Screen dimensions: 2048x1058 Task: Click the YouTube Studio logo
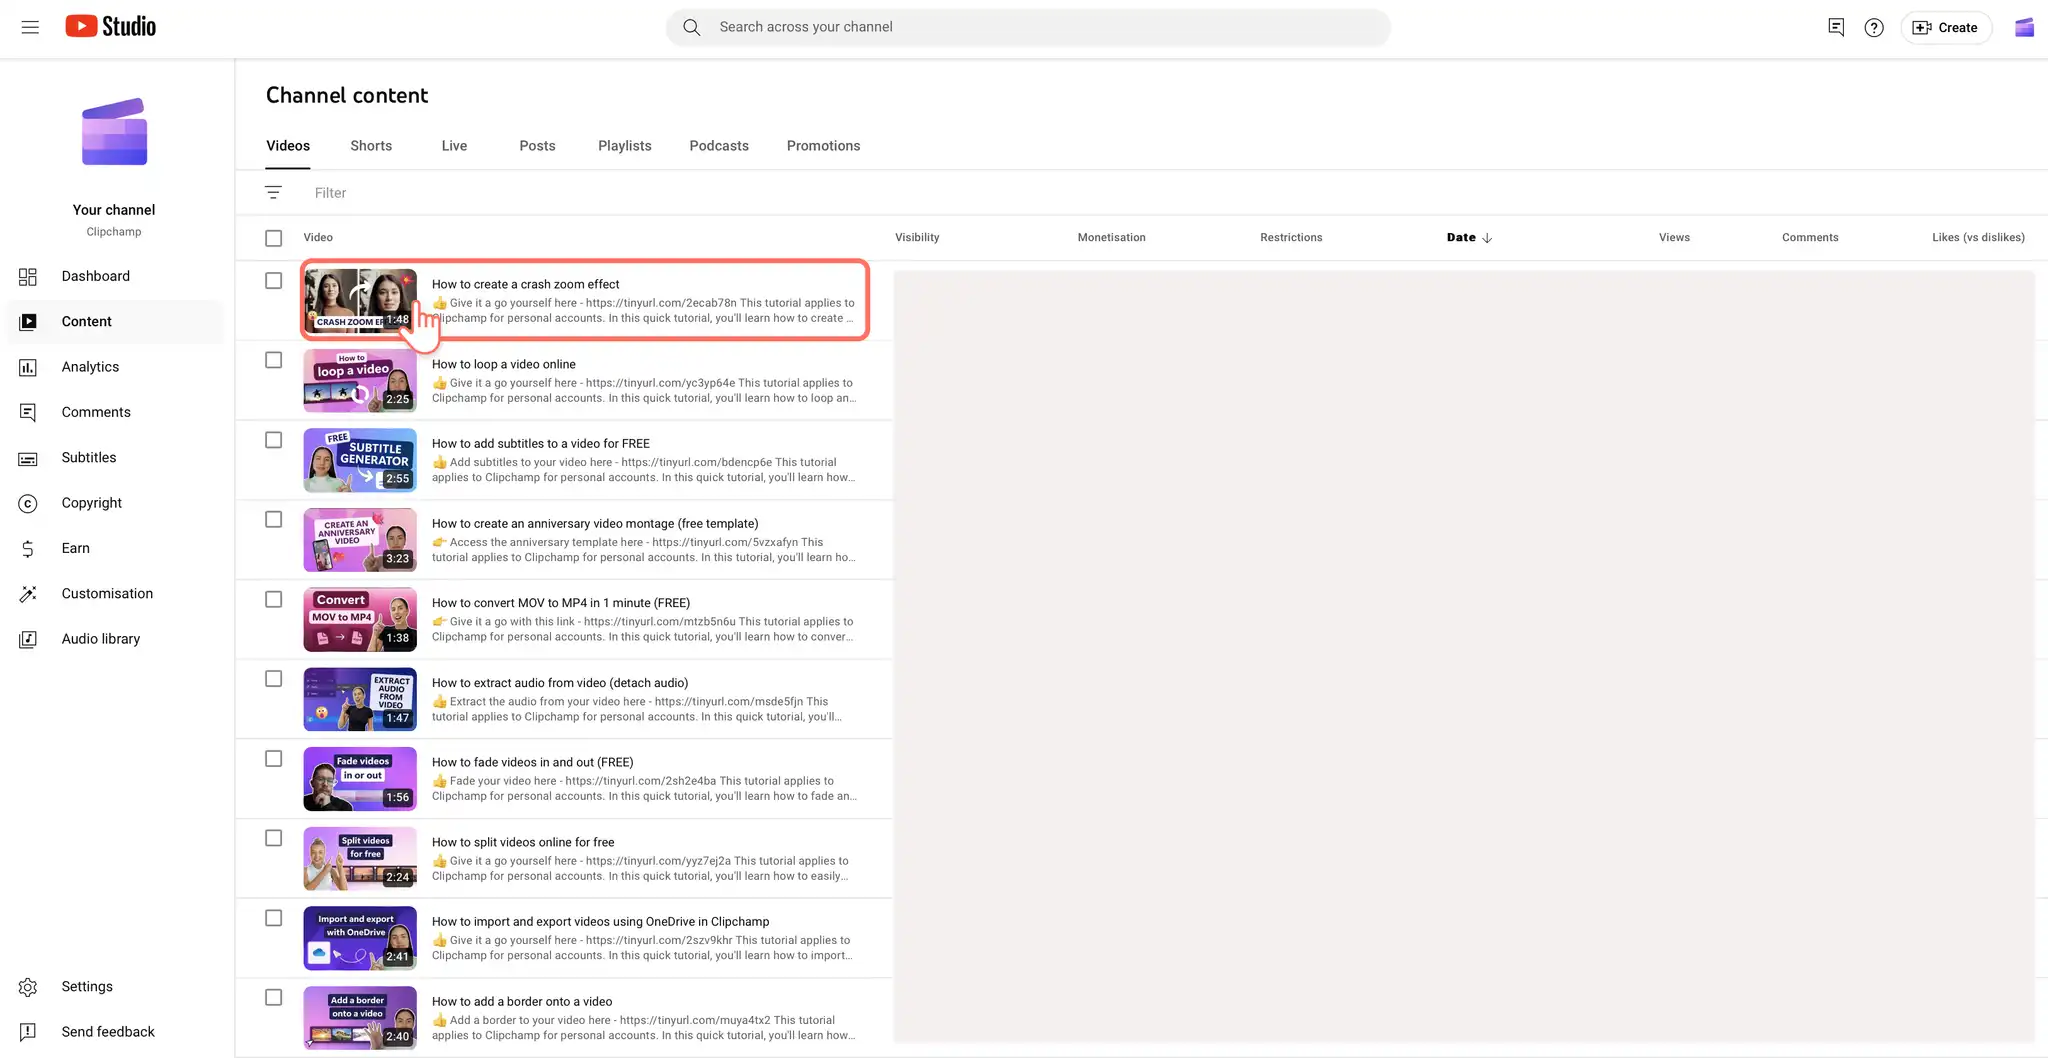pos(111,27)
